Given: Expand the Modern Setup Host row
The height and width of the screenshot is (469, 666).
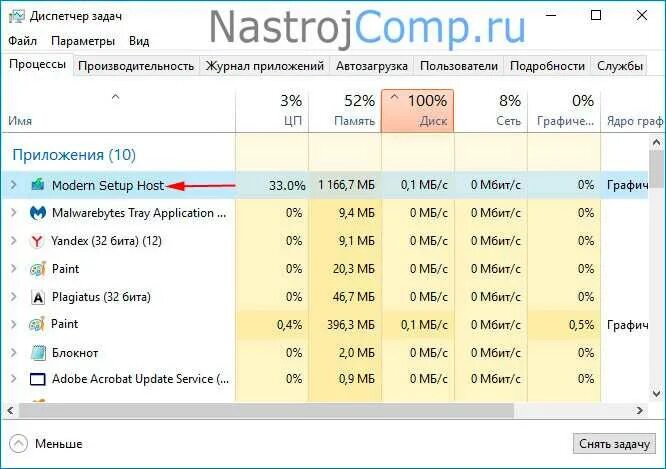Looking at the screenshot, I should tap(14, 185).
